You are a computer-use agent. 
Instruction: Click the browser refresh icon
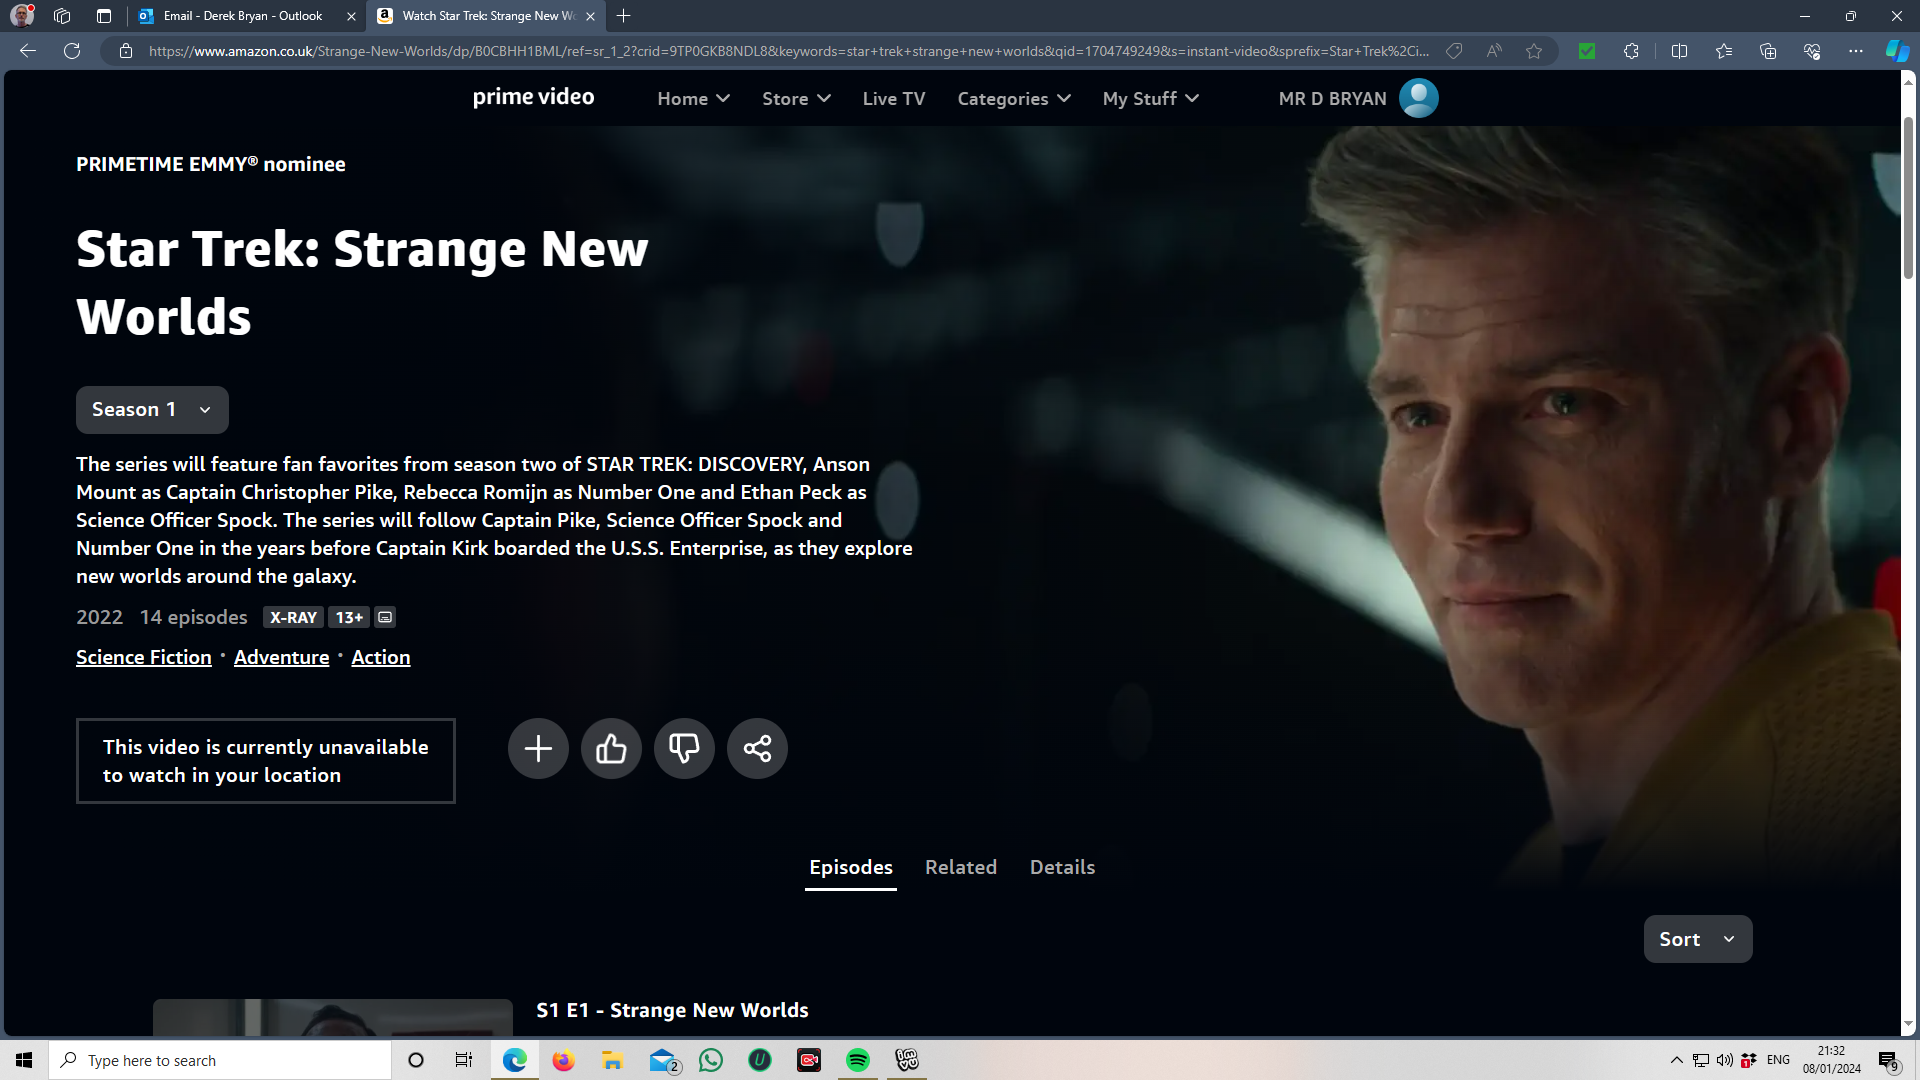(x=72, y=51)
